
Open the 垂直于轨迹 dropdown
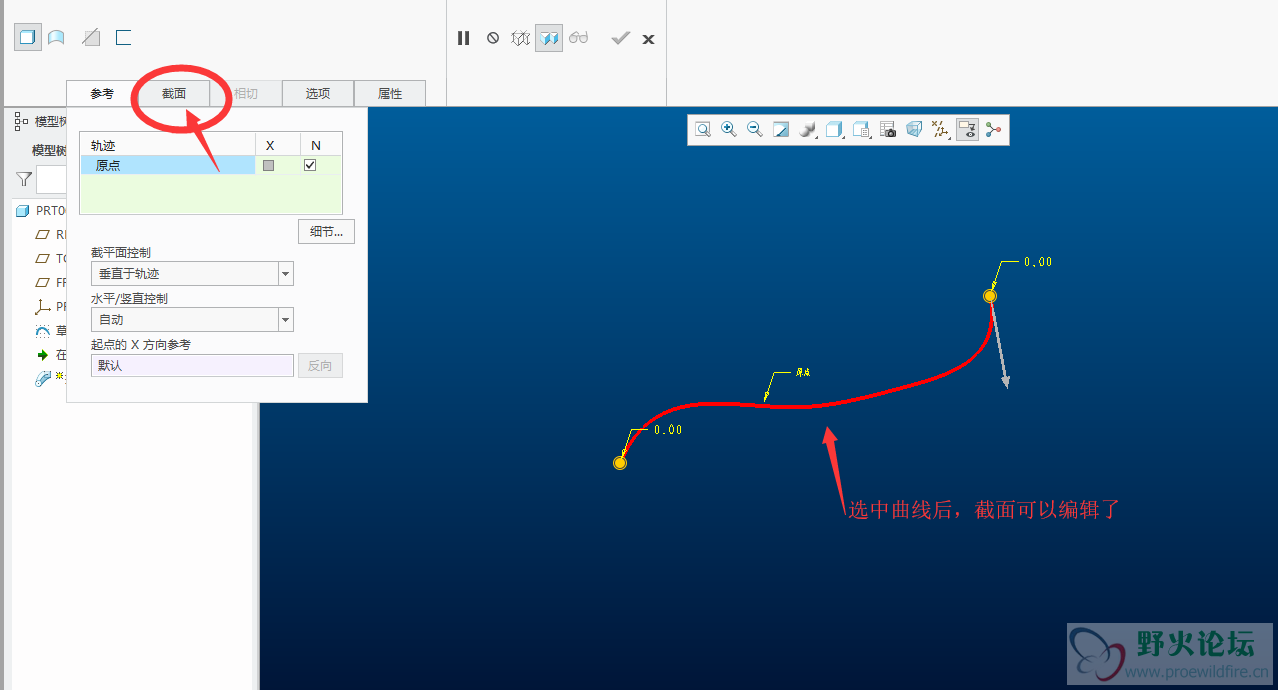[192, 273]
